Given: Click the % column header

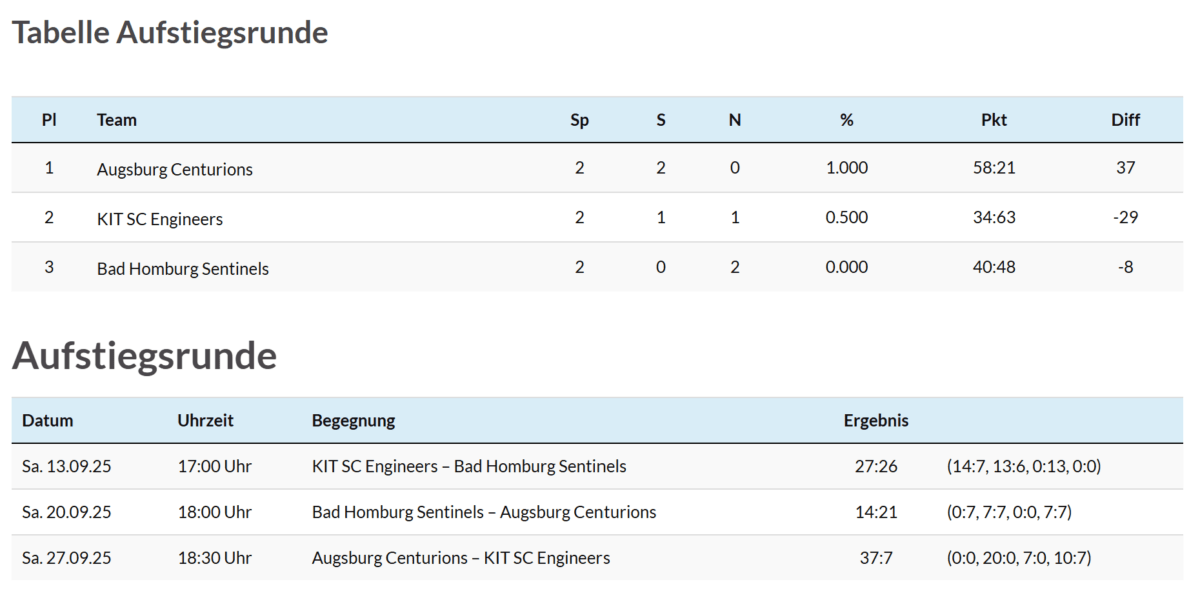Looking at the screenshot, I should (846, 120).
